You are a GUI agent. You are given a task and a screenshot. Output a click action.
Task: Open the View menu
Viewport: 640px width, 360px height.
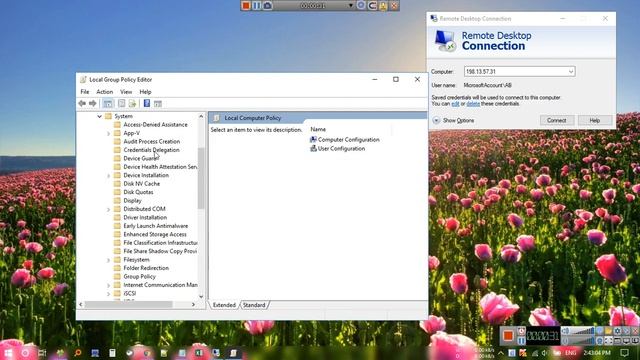point(126,92)
